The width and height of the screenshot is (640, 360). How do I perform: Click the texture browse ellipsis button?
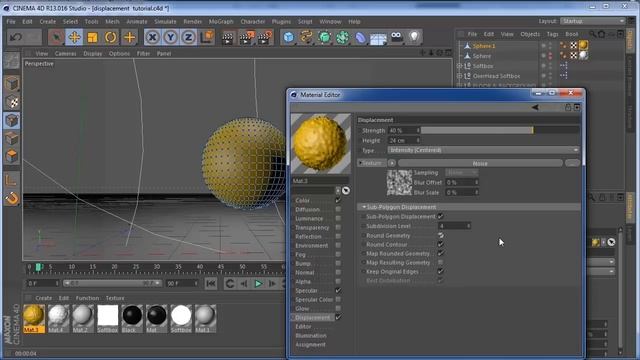click(572, 163)
